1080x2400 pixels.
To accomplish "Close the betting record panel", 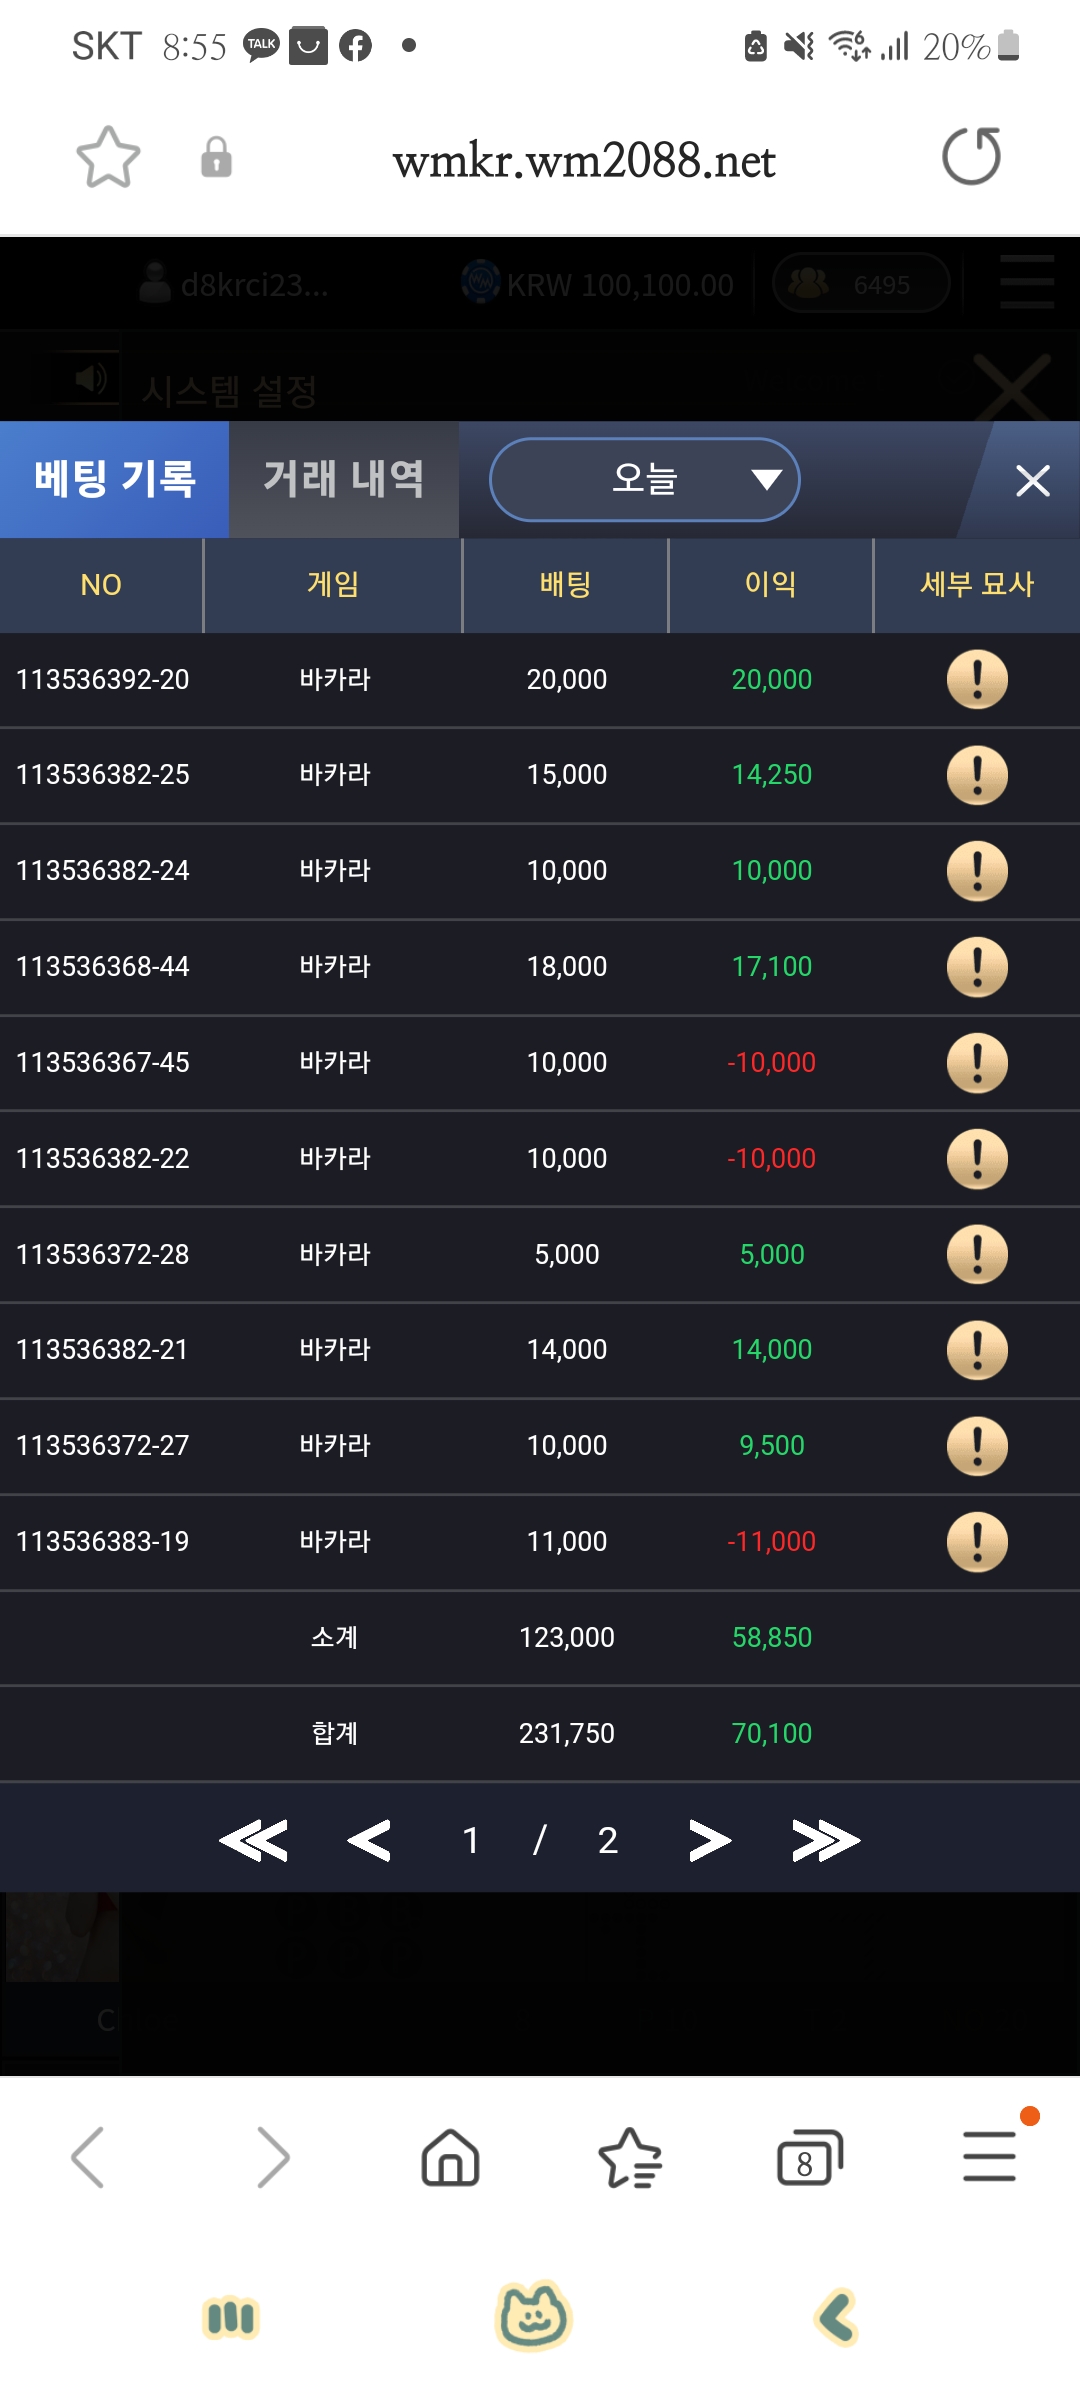I will 1032,480.
